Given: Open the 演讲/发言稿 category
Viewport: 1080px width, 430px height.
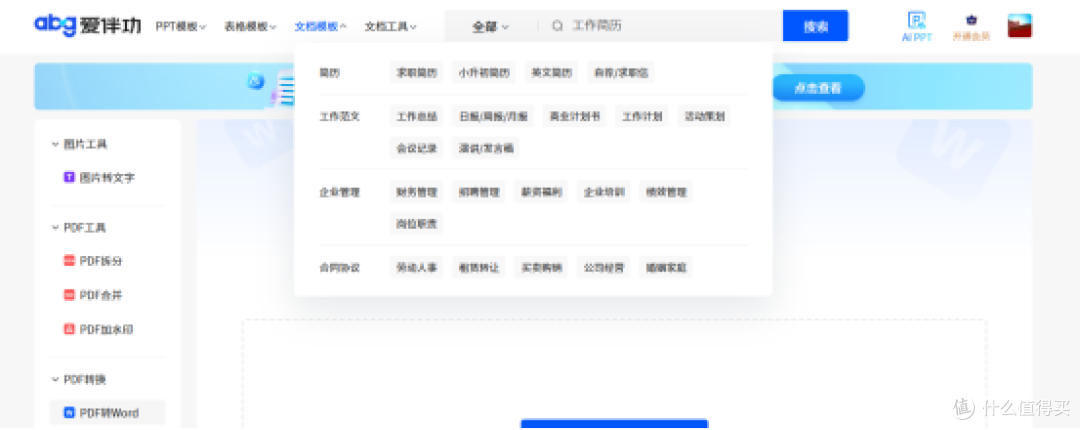Looking at the screenshot, I should 486,147.
